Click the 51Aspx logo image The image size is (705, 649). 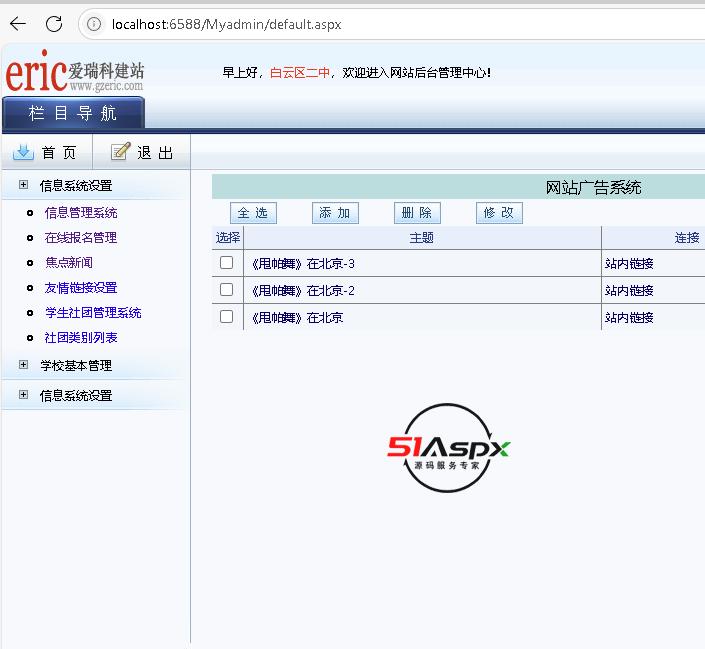pyautogui.click(x=448, y=448)
